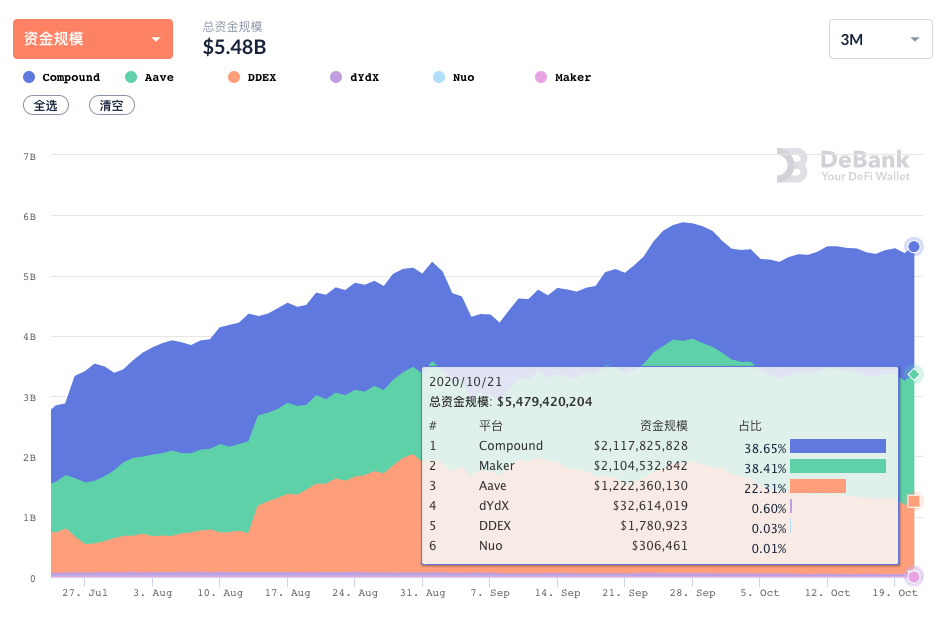The width and height of the screenshot is (945, 619).
Task: Click the orange Aave 22.31% bar
Action: (x=818, y=486)
